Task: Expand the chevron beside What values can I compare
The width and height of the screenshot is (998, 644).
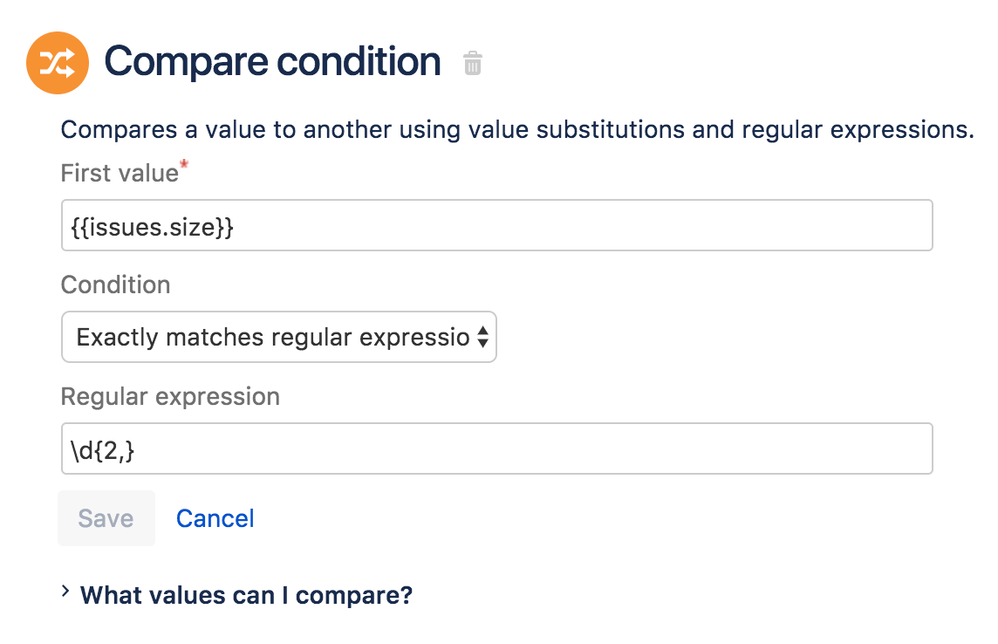Action: pyautogui.click(x=65, y=592)
